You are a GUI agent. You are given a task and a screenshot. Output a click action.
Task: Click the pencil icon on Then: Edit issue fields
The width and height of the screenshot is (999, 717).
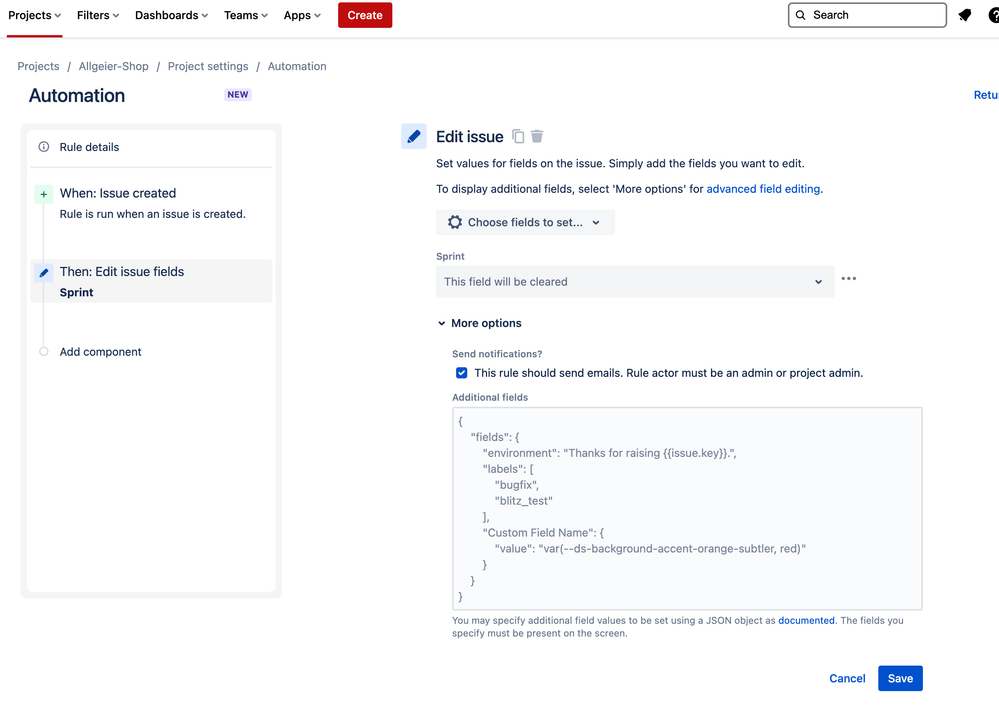click(43, 271)
